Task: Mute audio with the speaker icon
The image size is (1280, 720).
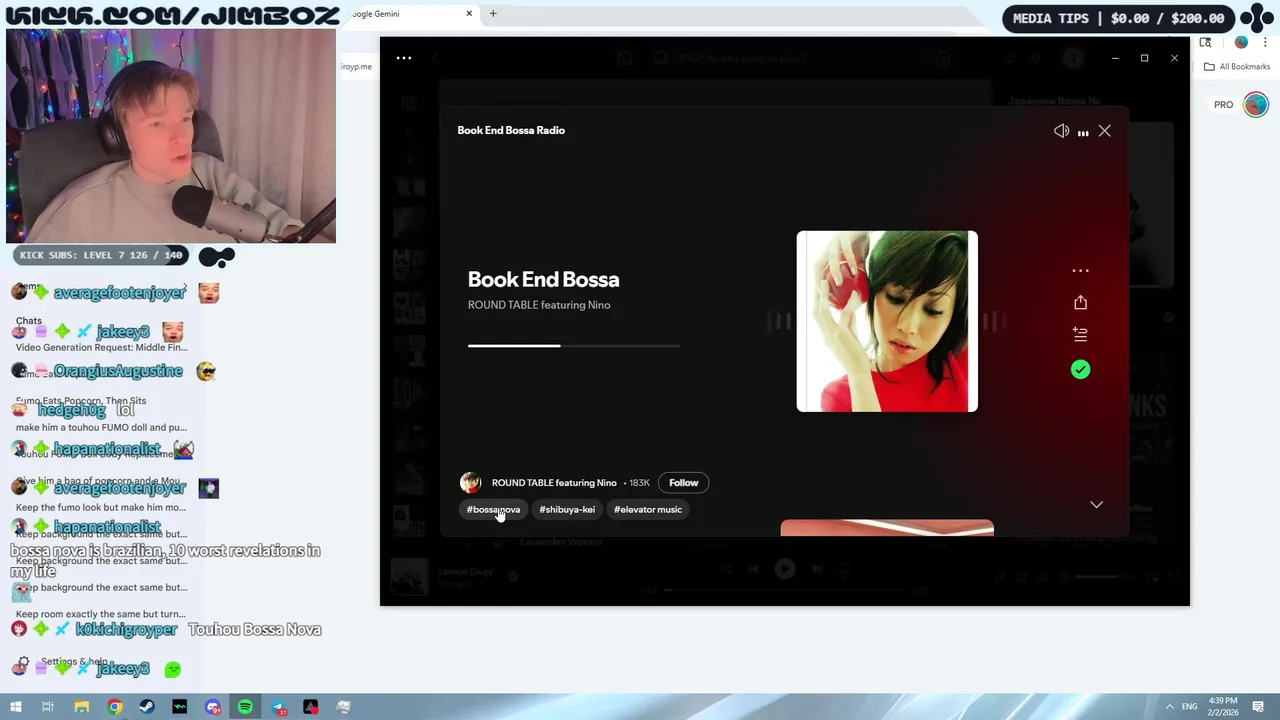Action: pyautogui.click(x=1061, y=131)
